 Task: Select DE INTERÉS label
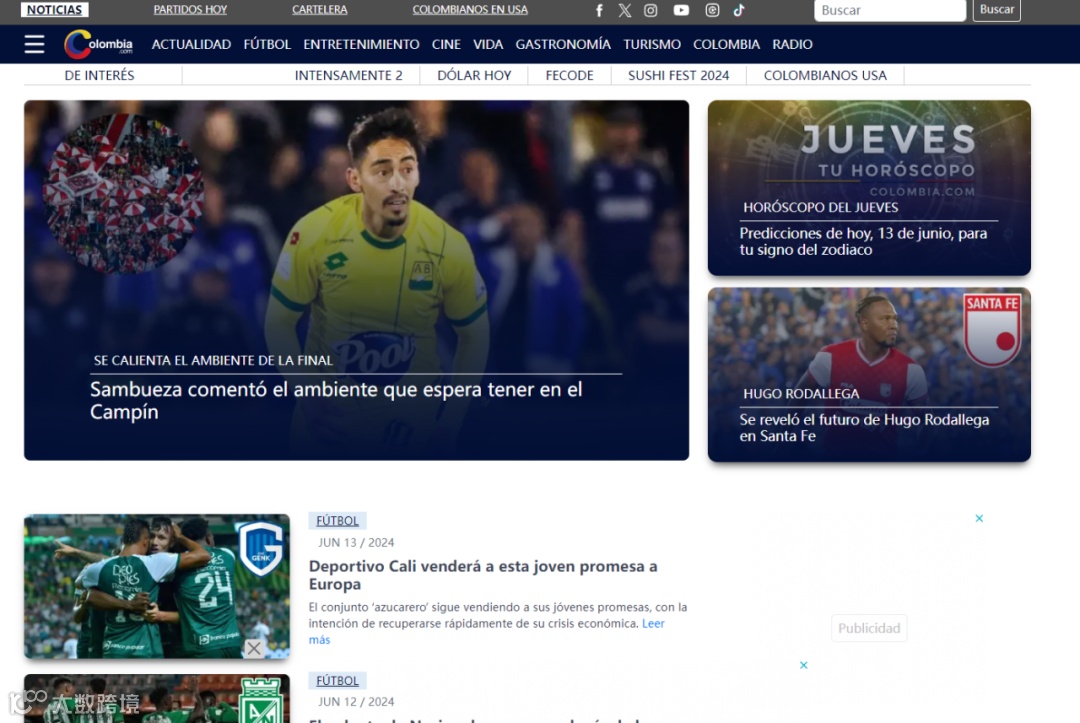pyautogui.click(x=99, y=75)
